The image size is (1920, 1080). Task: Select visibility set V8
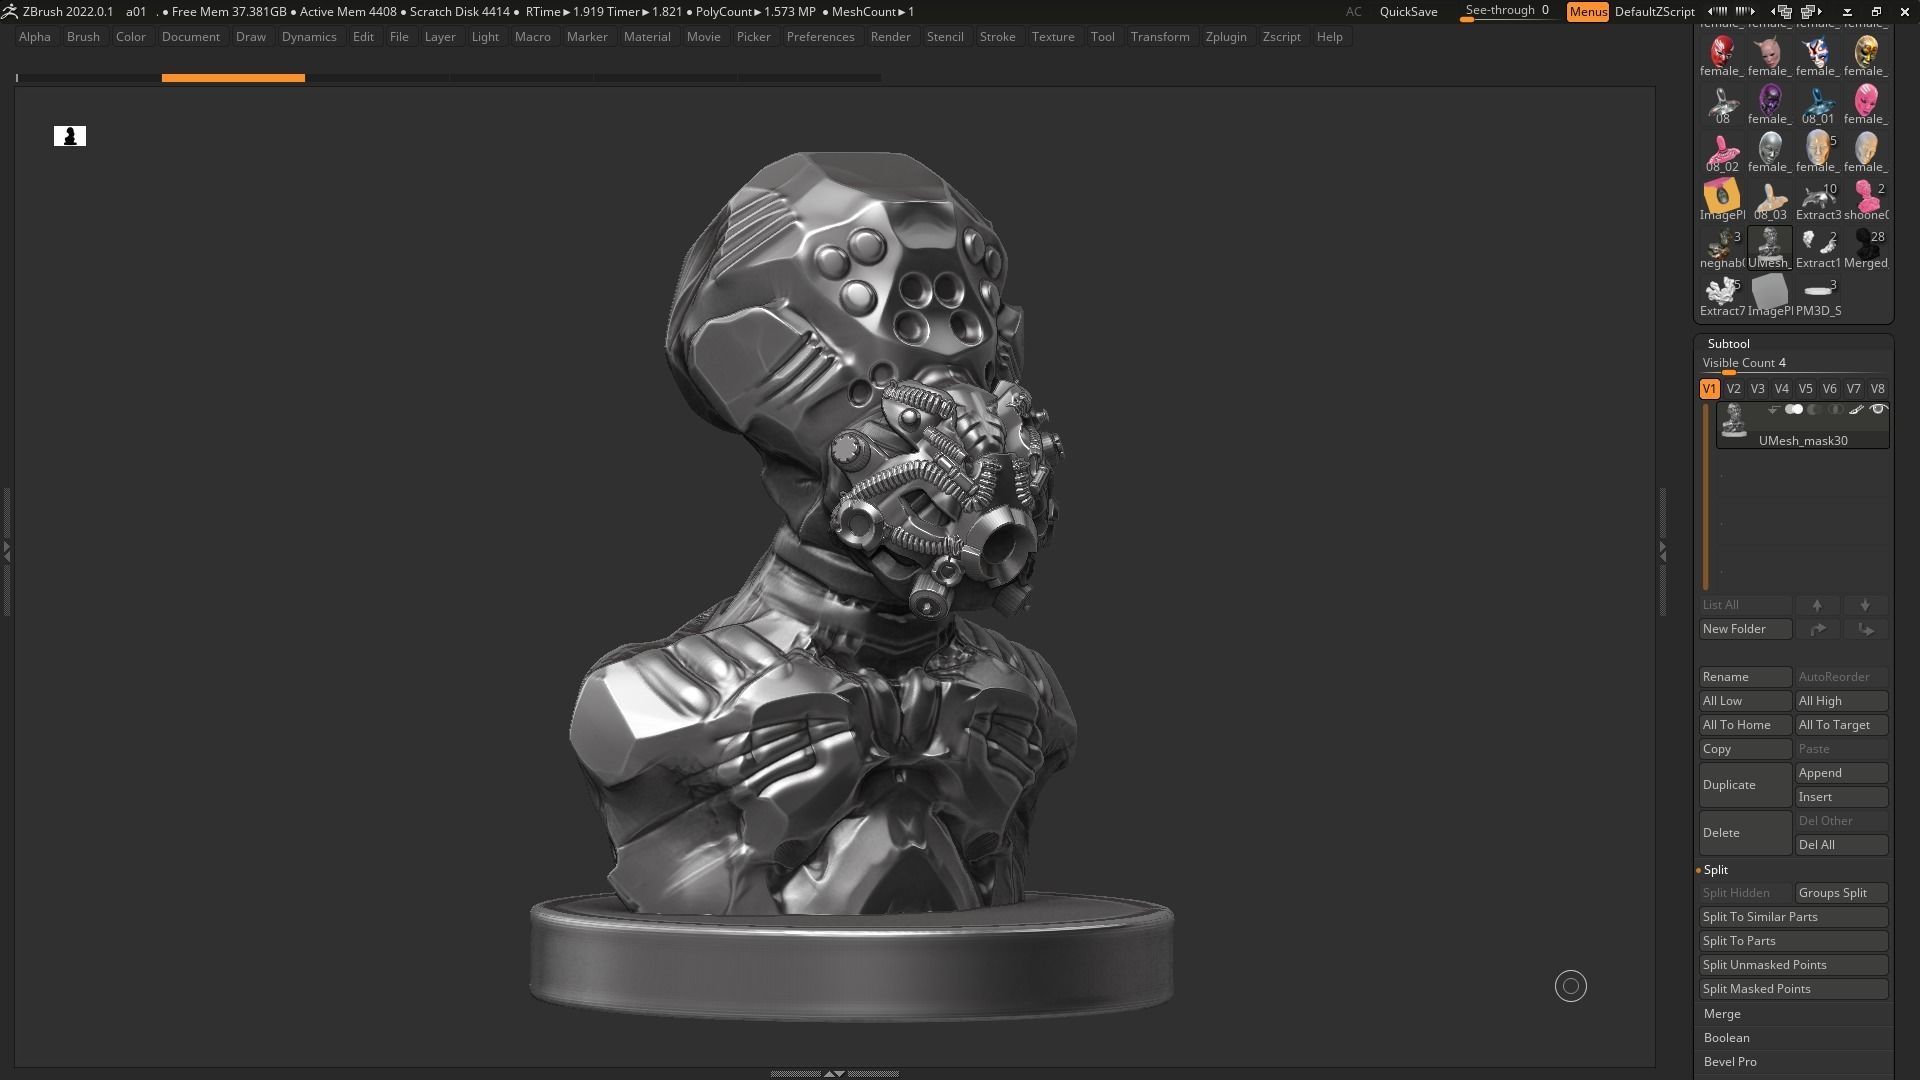coord(1877,389)
